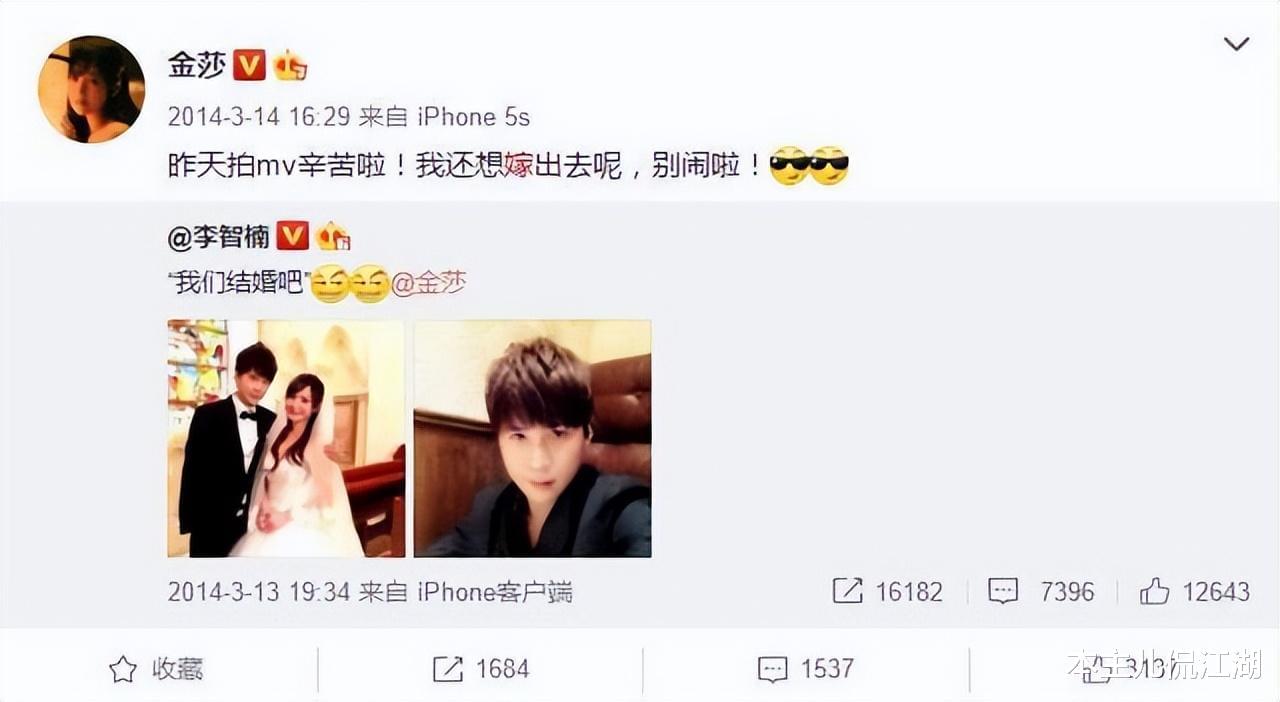The width and height of the screenshot is (1280, 702).
Task: Open the iPhone 5s source link
Action: (473, 117)
